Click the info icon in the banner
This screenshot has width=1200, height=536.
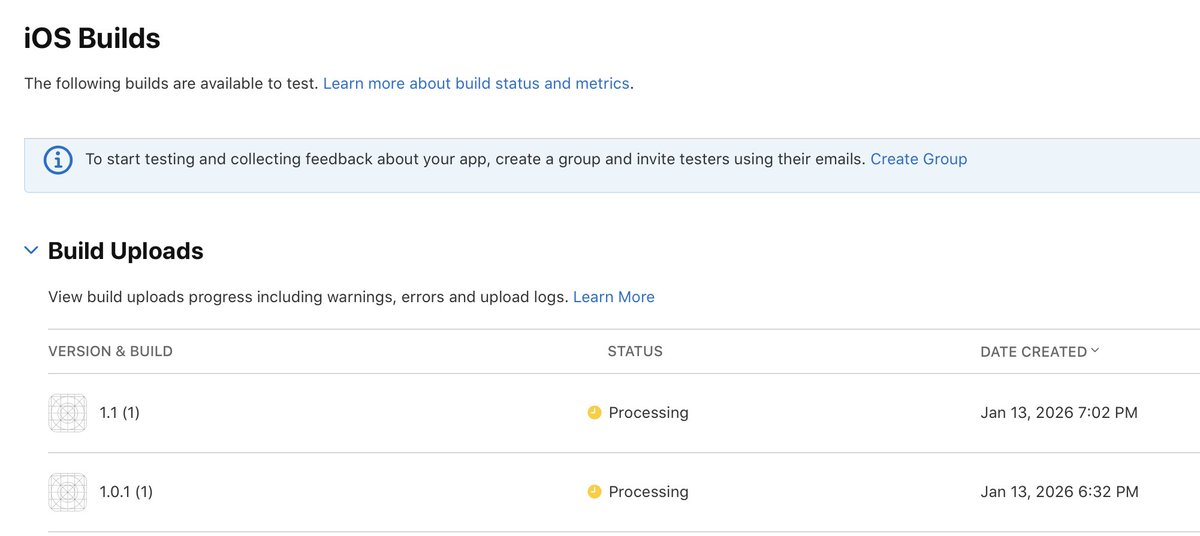[59, 160]
